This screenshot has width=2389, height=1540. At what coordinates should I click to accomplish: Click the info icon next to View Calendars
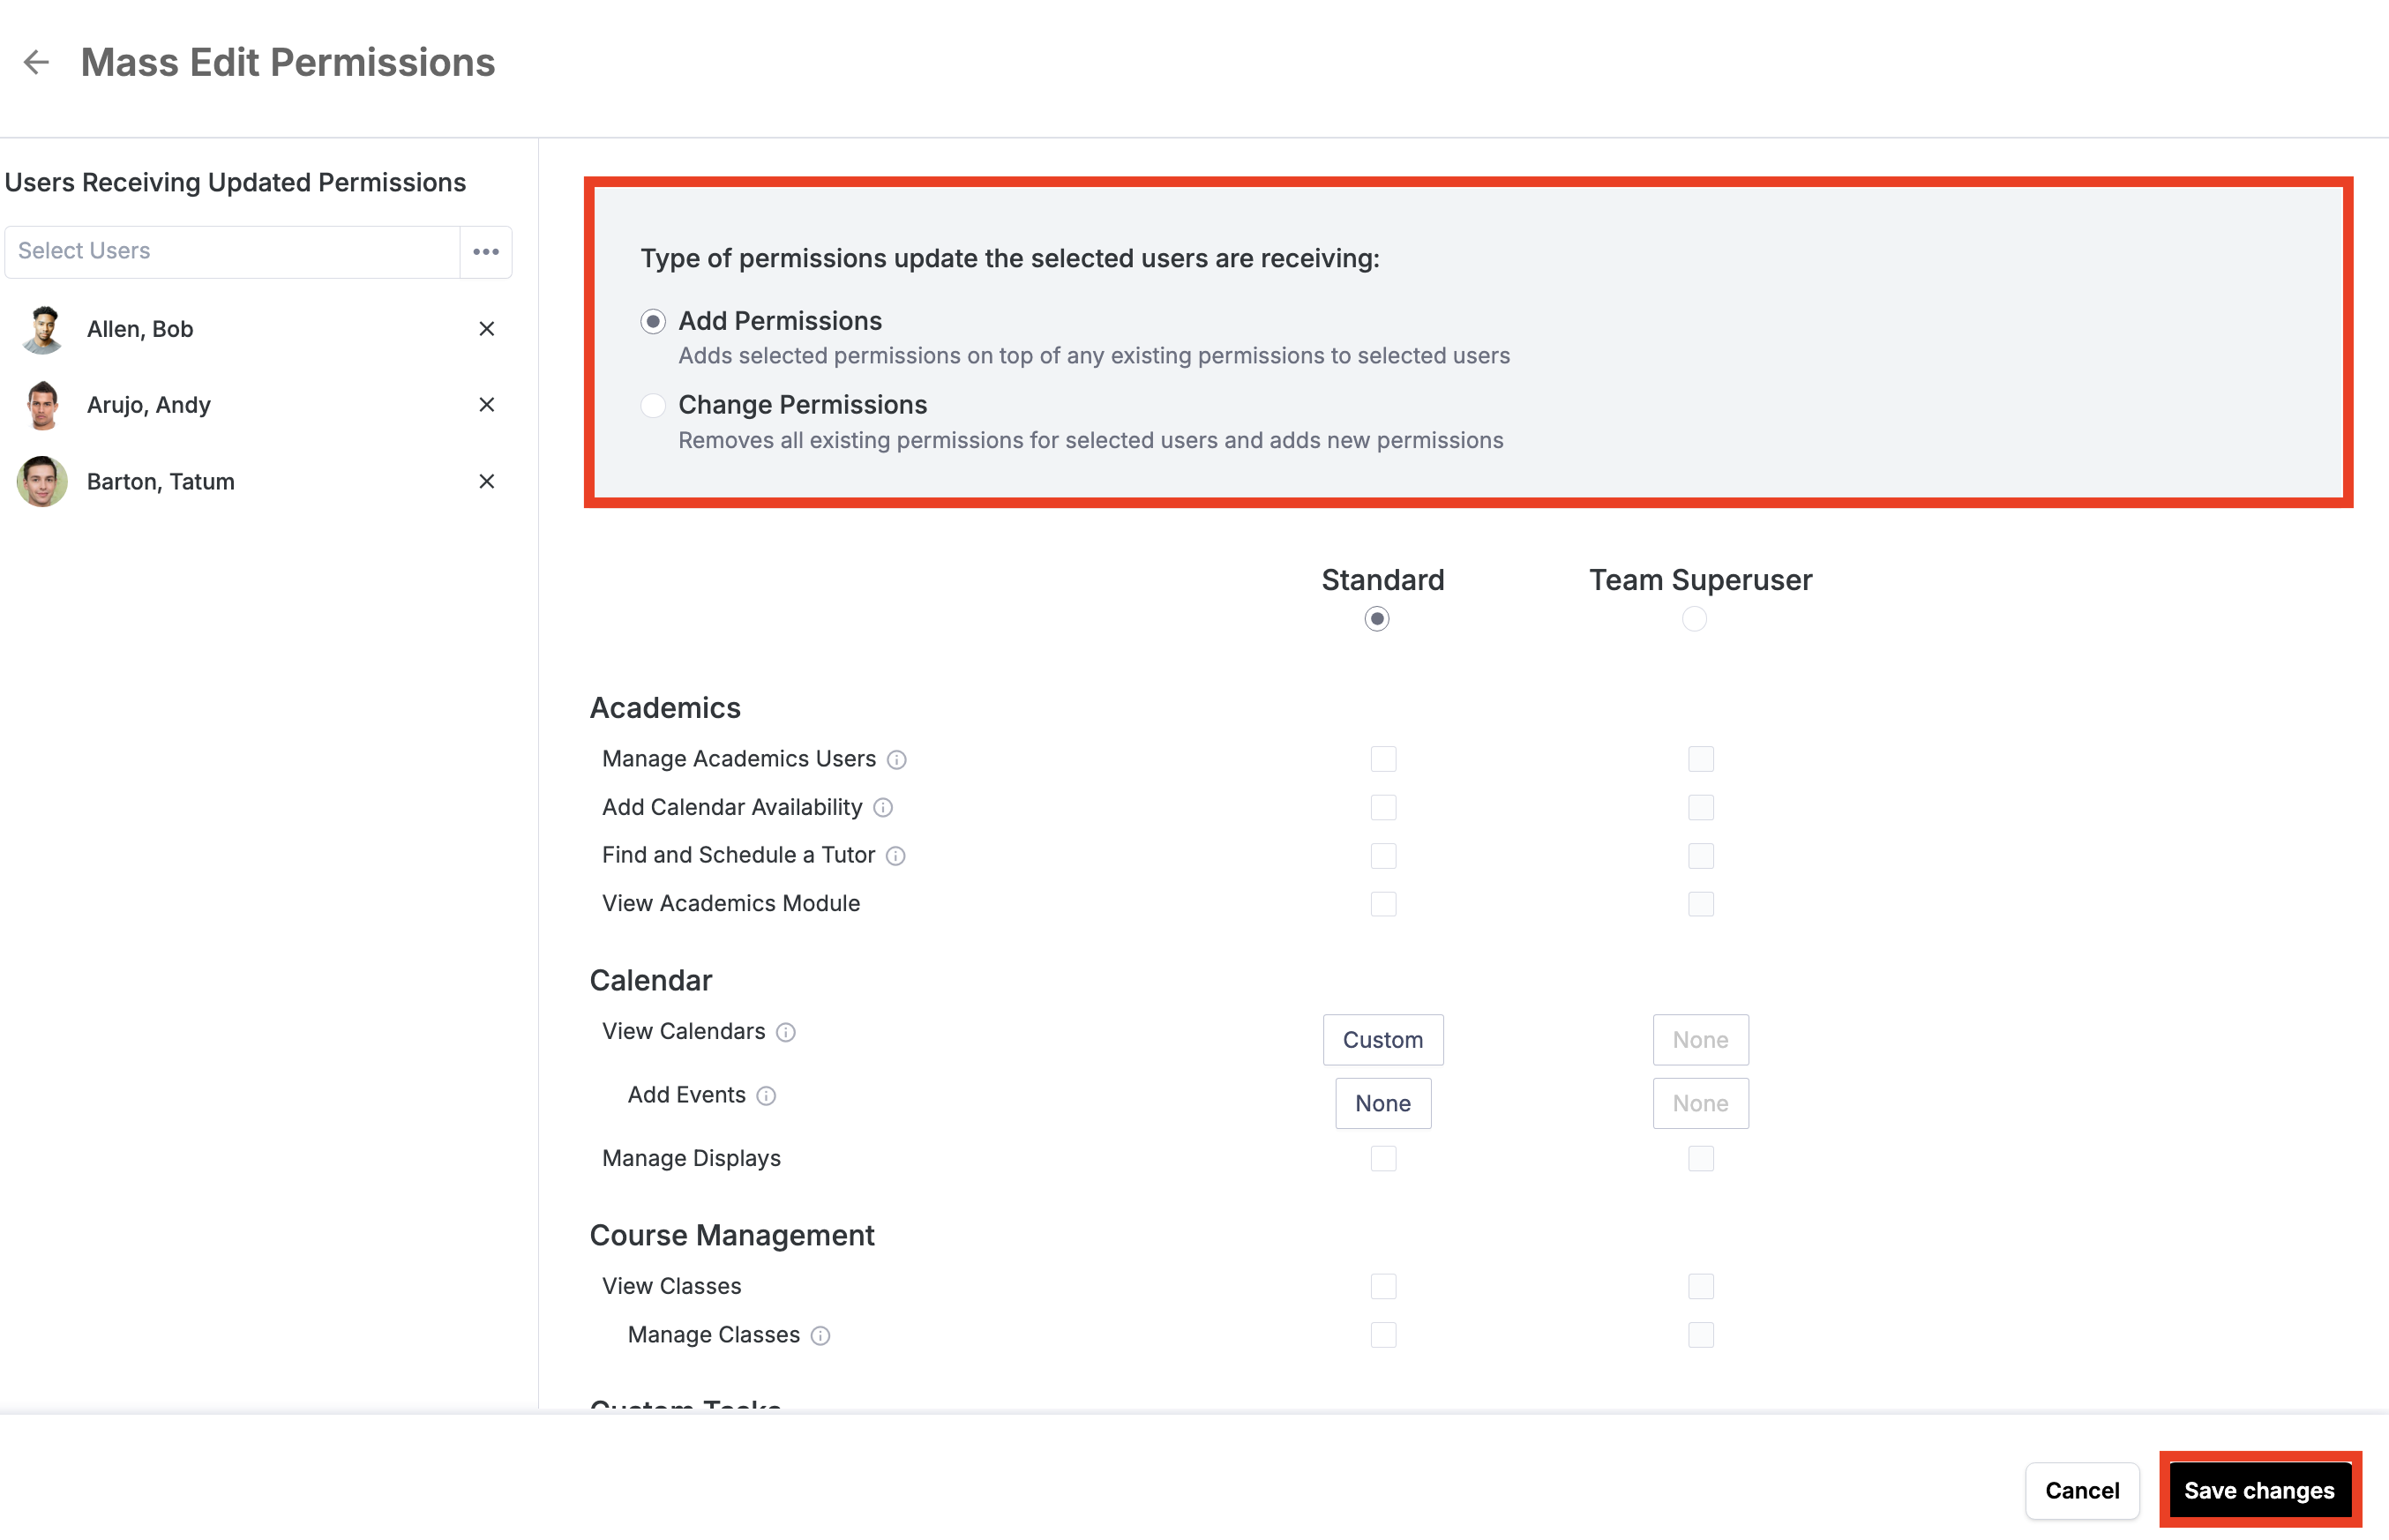tap(787, 1032)
